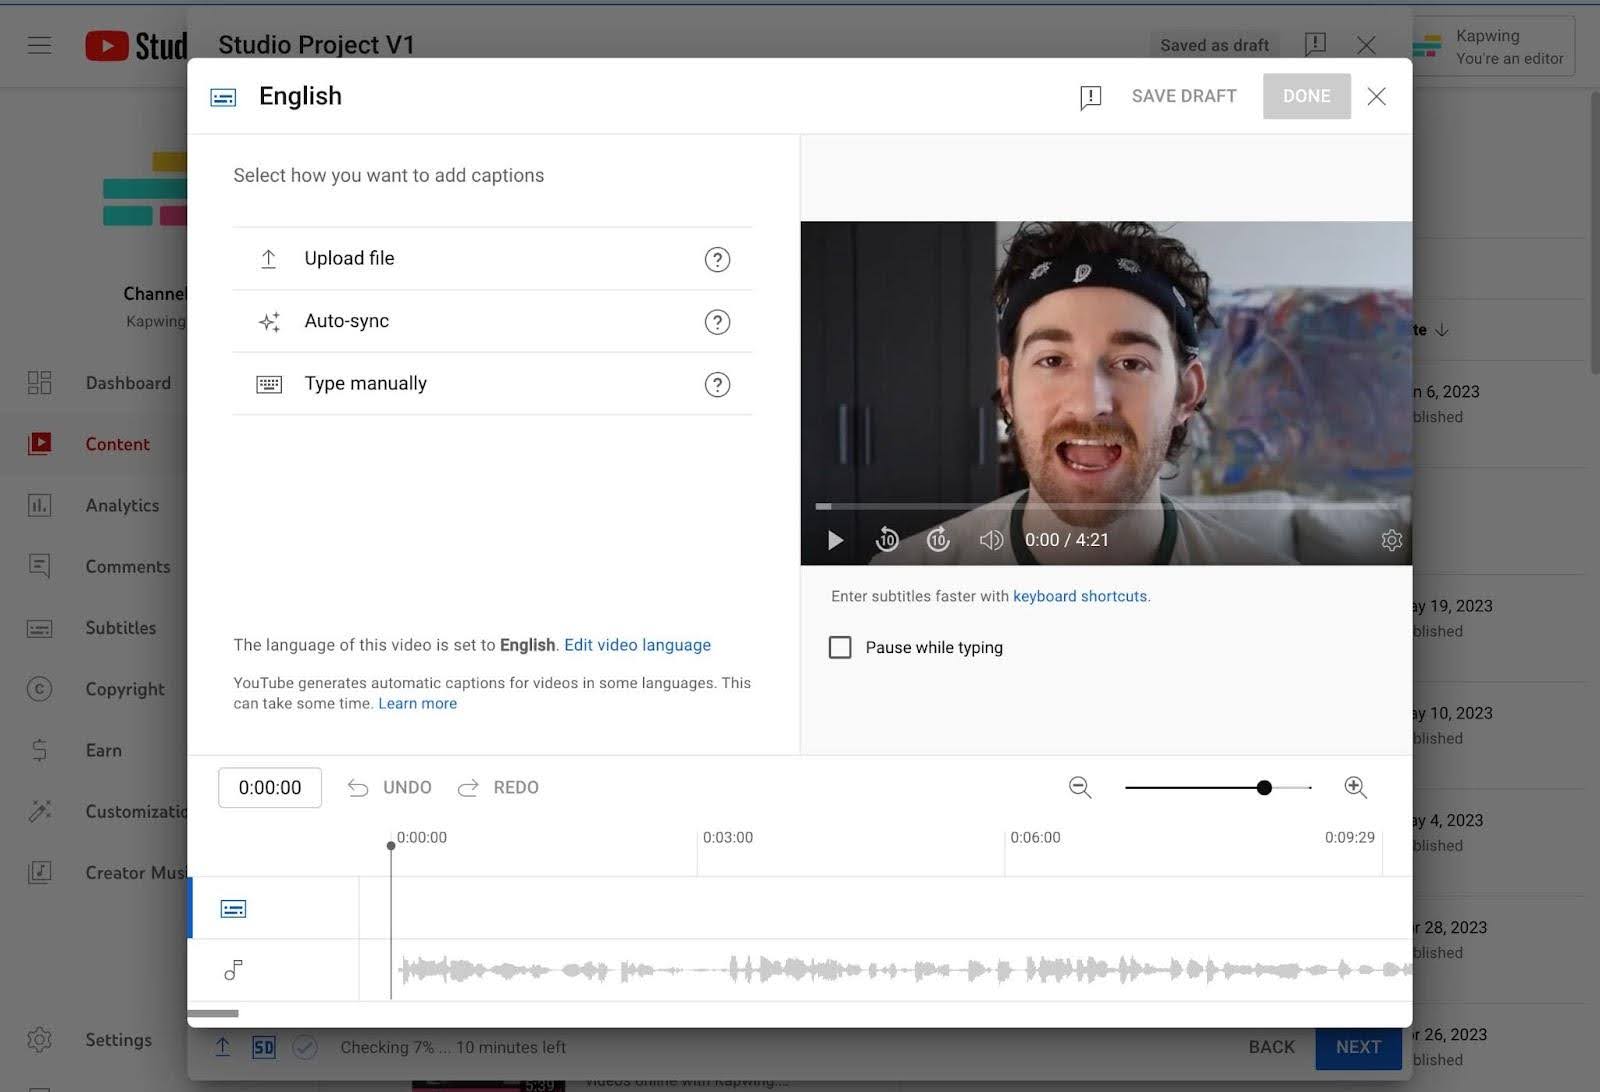Viewport: 1600px width, 1092px height.
Task: Click the SD processing status icon
Action: [263, 1047]
